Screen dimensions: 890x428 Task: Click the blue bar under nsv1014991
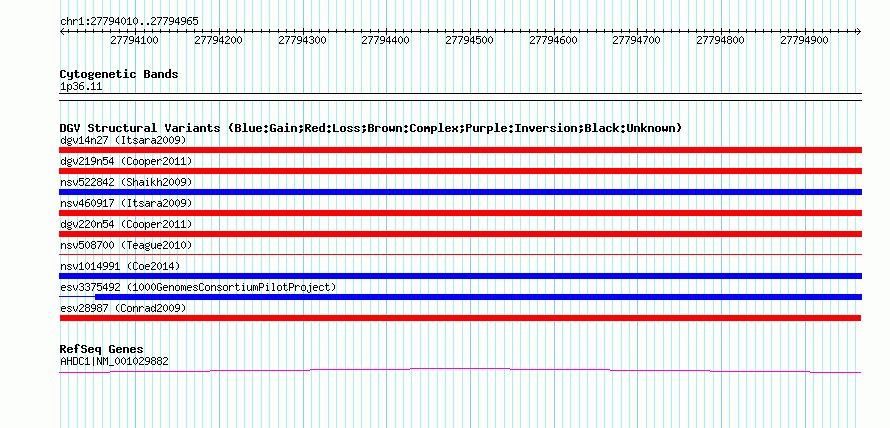pos(460,276)
